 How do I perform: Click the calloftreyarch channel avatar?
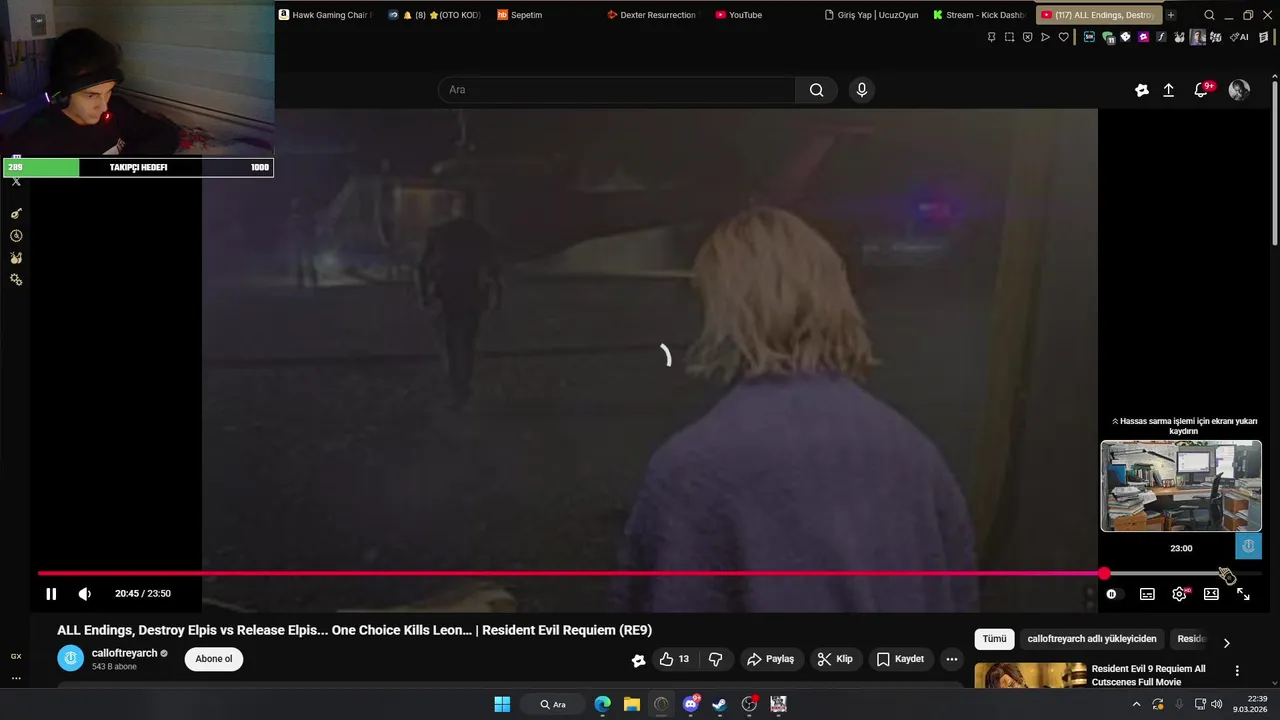tap(70, 658)
